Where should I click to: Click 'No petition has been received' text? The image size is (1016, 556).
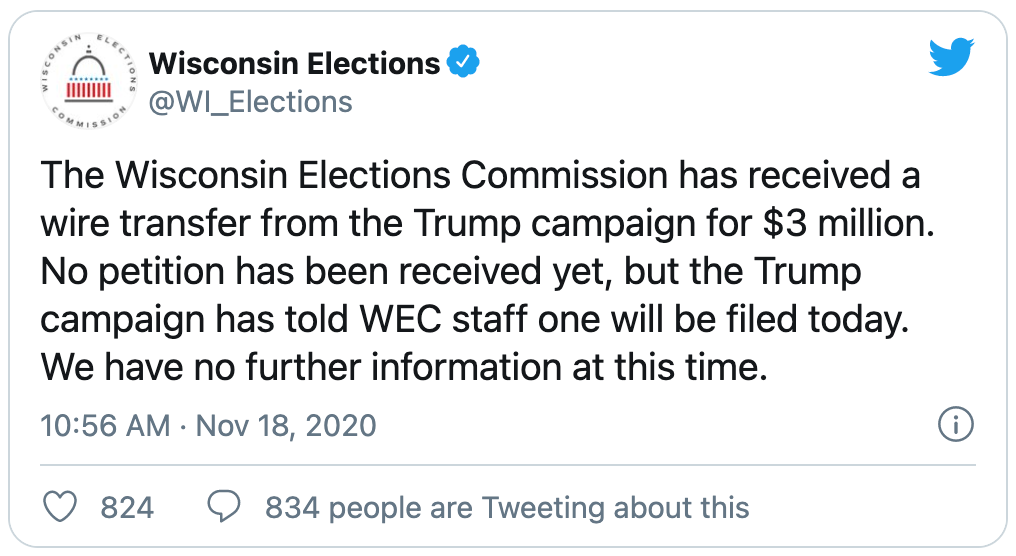click(x=291, y=272)
